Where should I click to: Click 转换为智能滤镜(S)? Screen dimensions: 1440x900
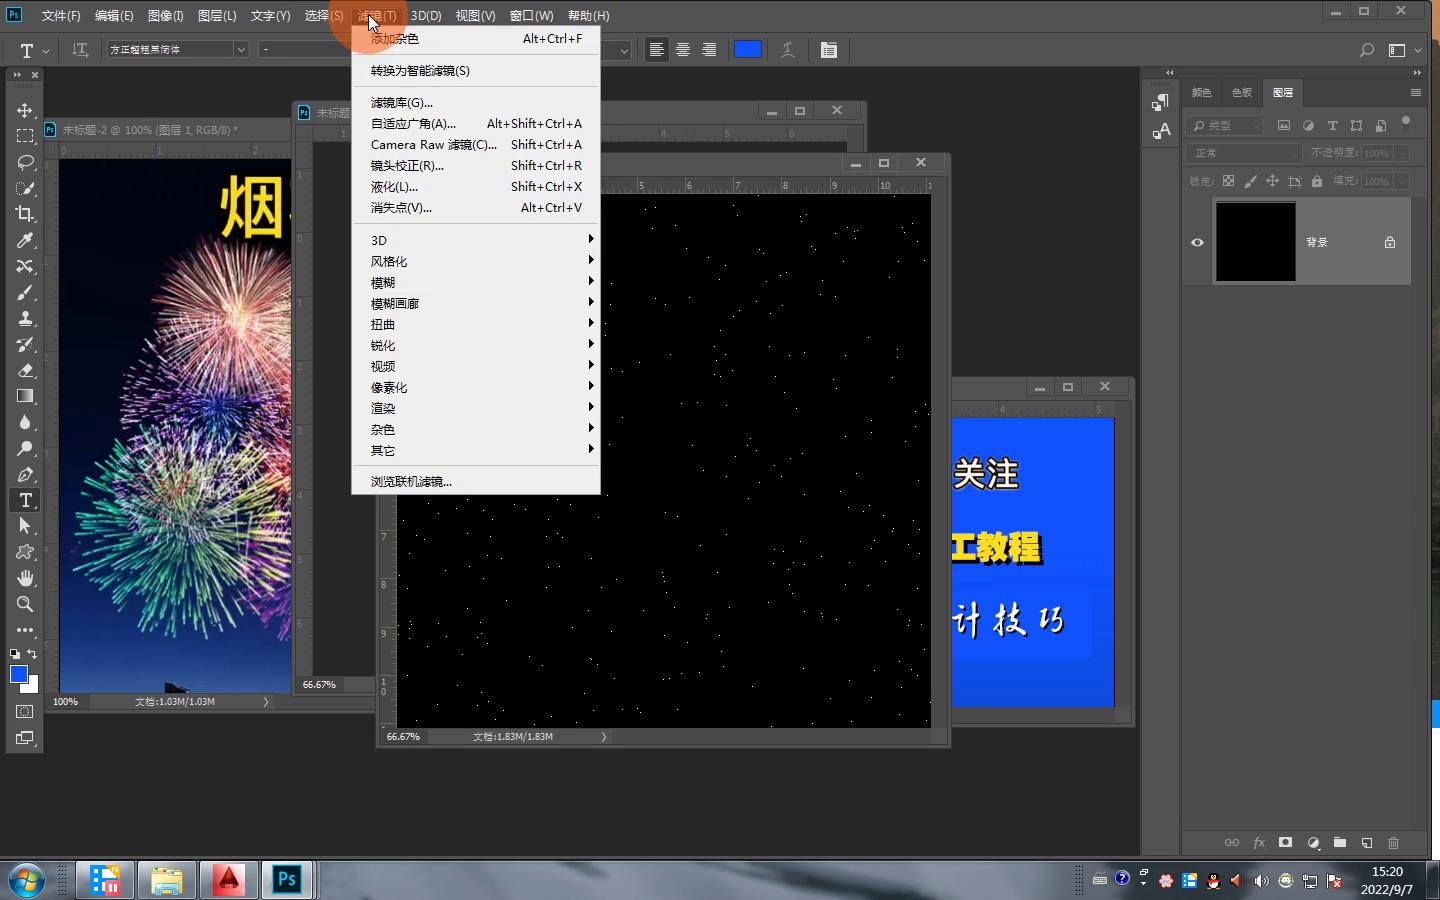tap(420, 71)
